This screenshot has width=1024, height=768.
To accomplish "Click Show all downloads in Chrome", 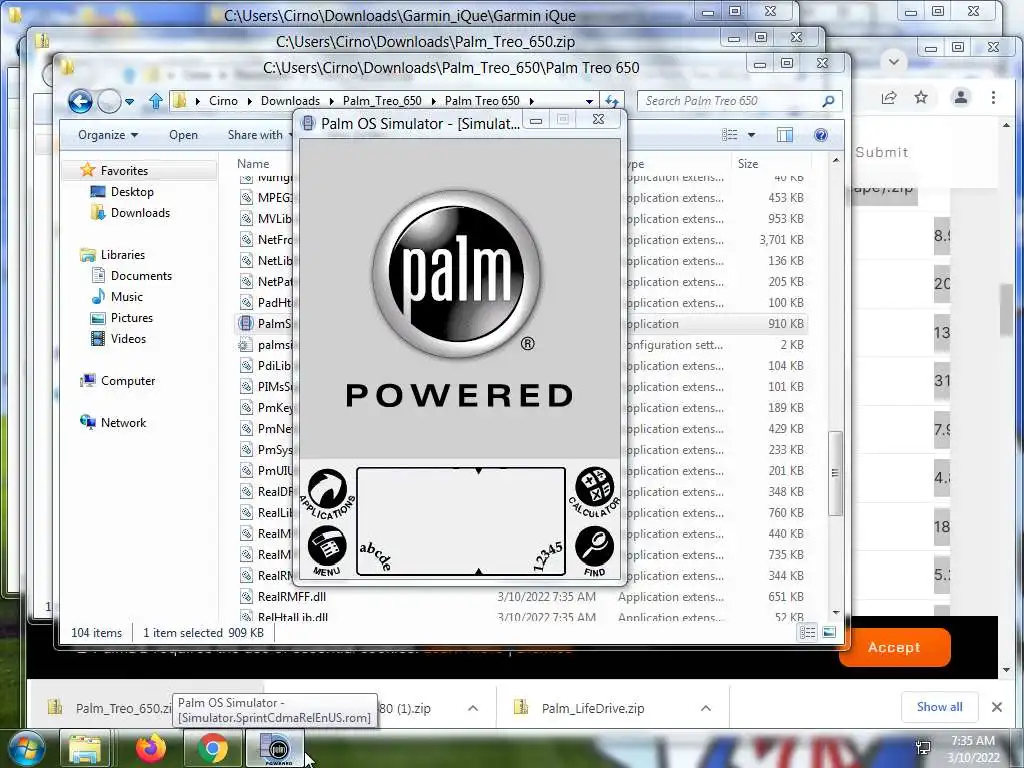I will [939, 707].
